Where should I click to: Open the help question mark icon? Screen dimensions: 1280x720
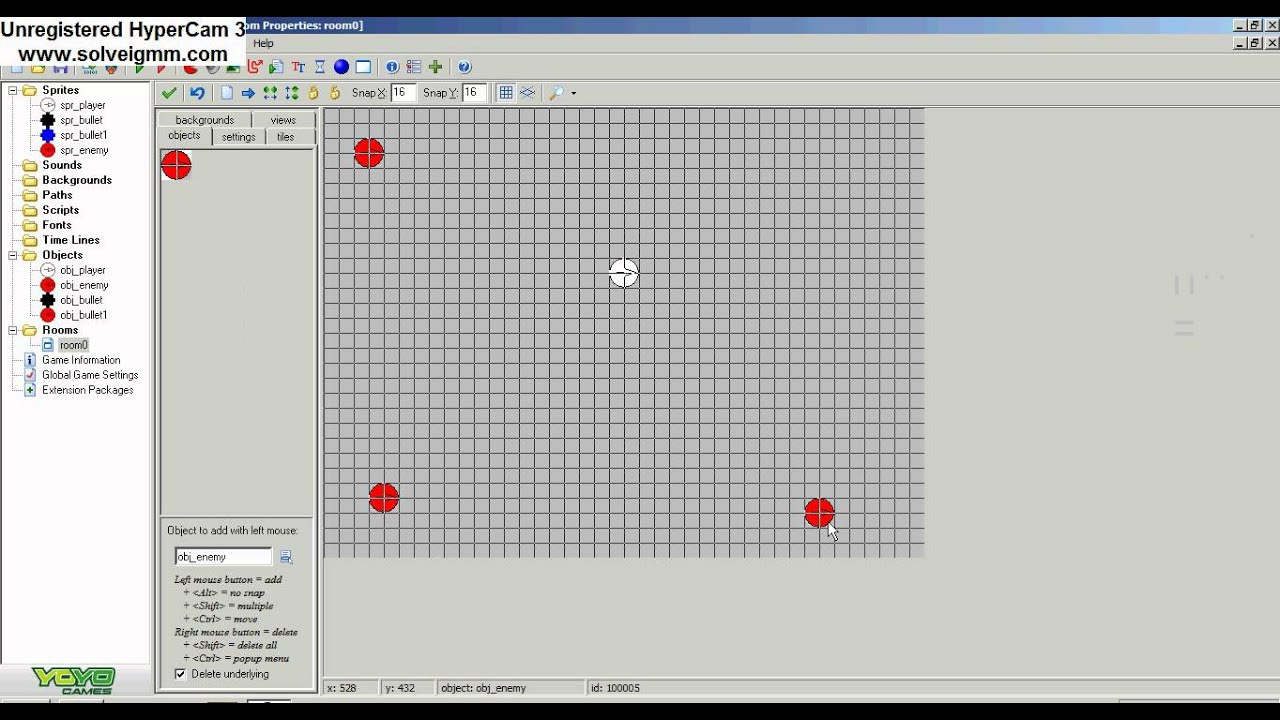coord(464,67)
